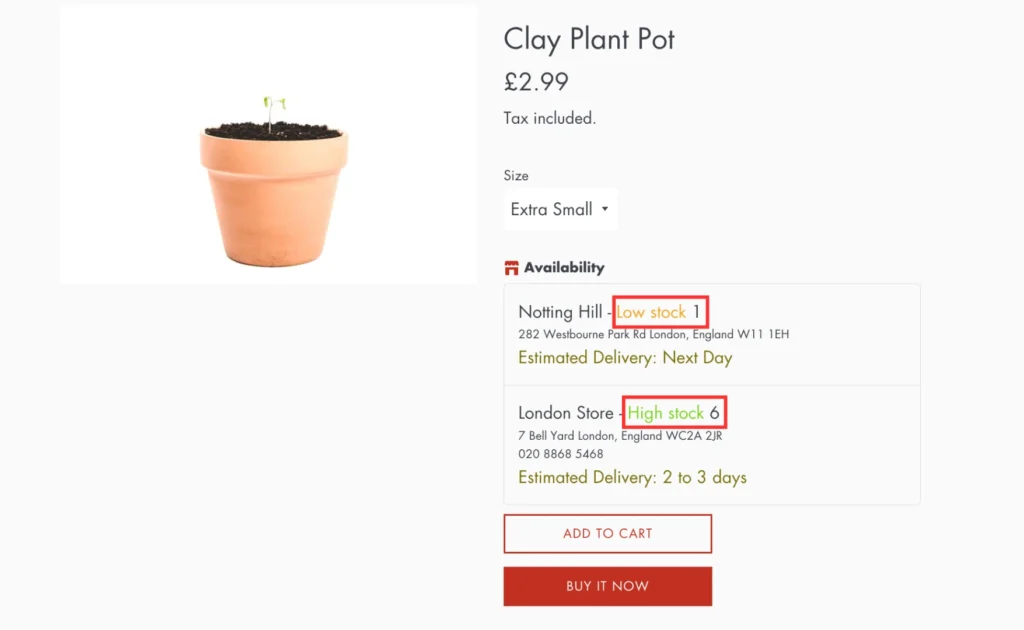Click Estimated Delivery: Next Day text
This screenshot has width=1024, height=630.
(625, 358)
